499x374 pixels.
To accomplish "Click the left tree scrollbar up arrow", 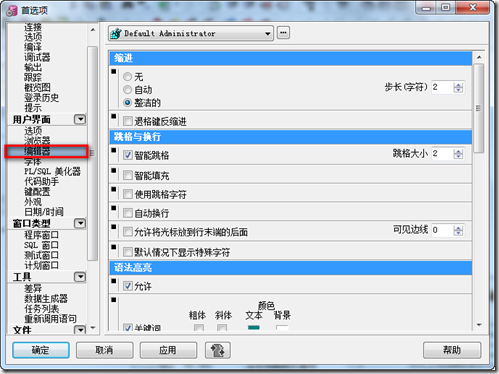I will (x=93, y=30).
